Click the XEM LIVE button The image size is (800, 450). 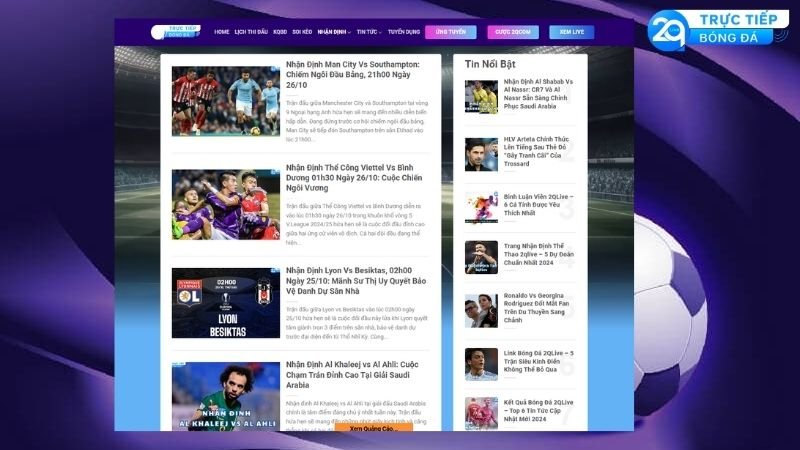tap(571, 32)
